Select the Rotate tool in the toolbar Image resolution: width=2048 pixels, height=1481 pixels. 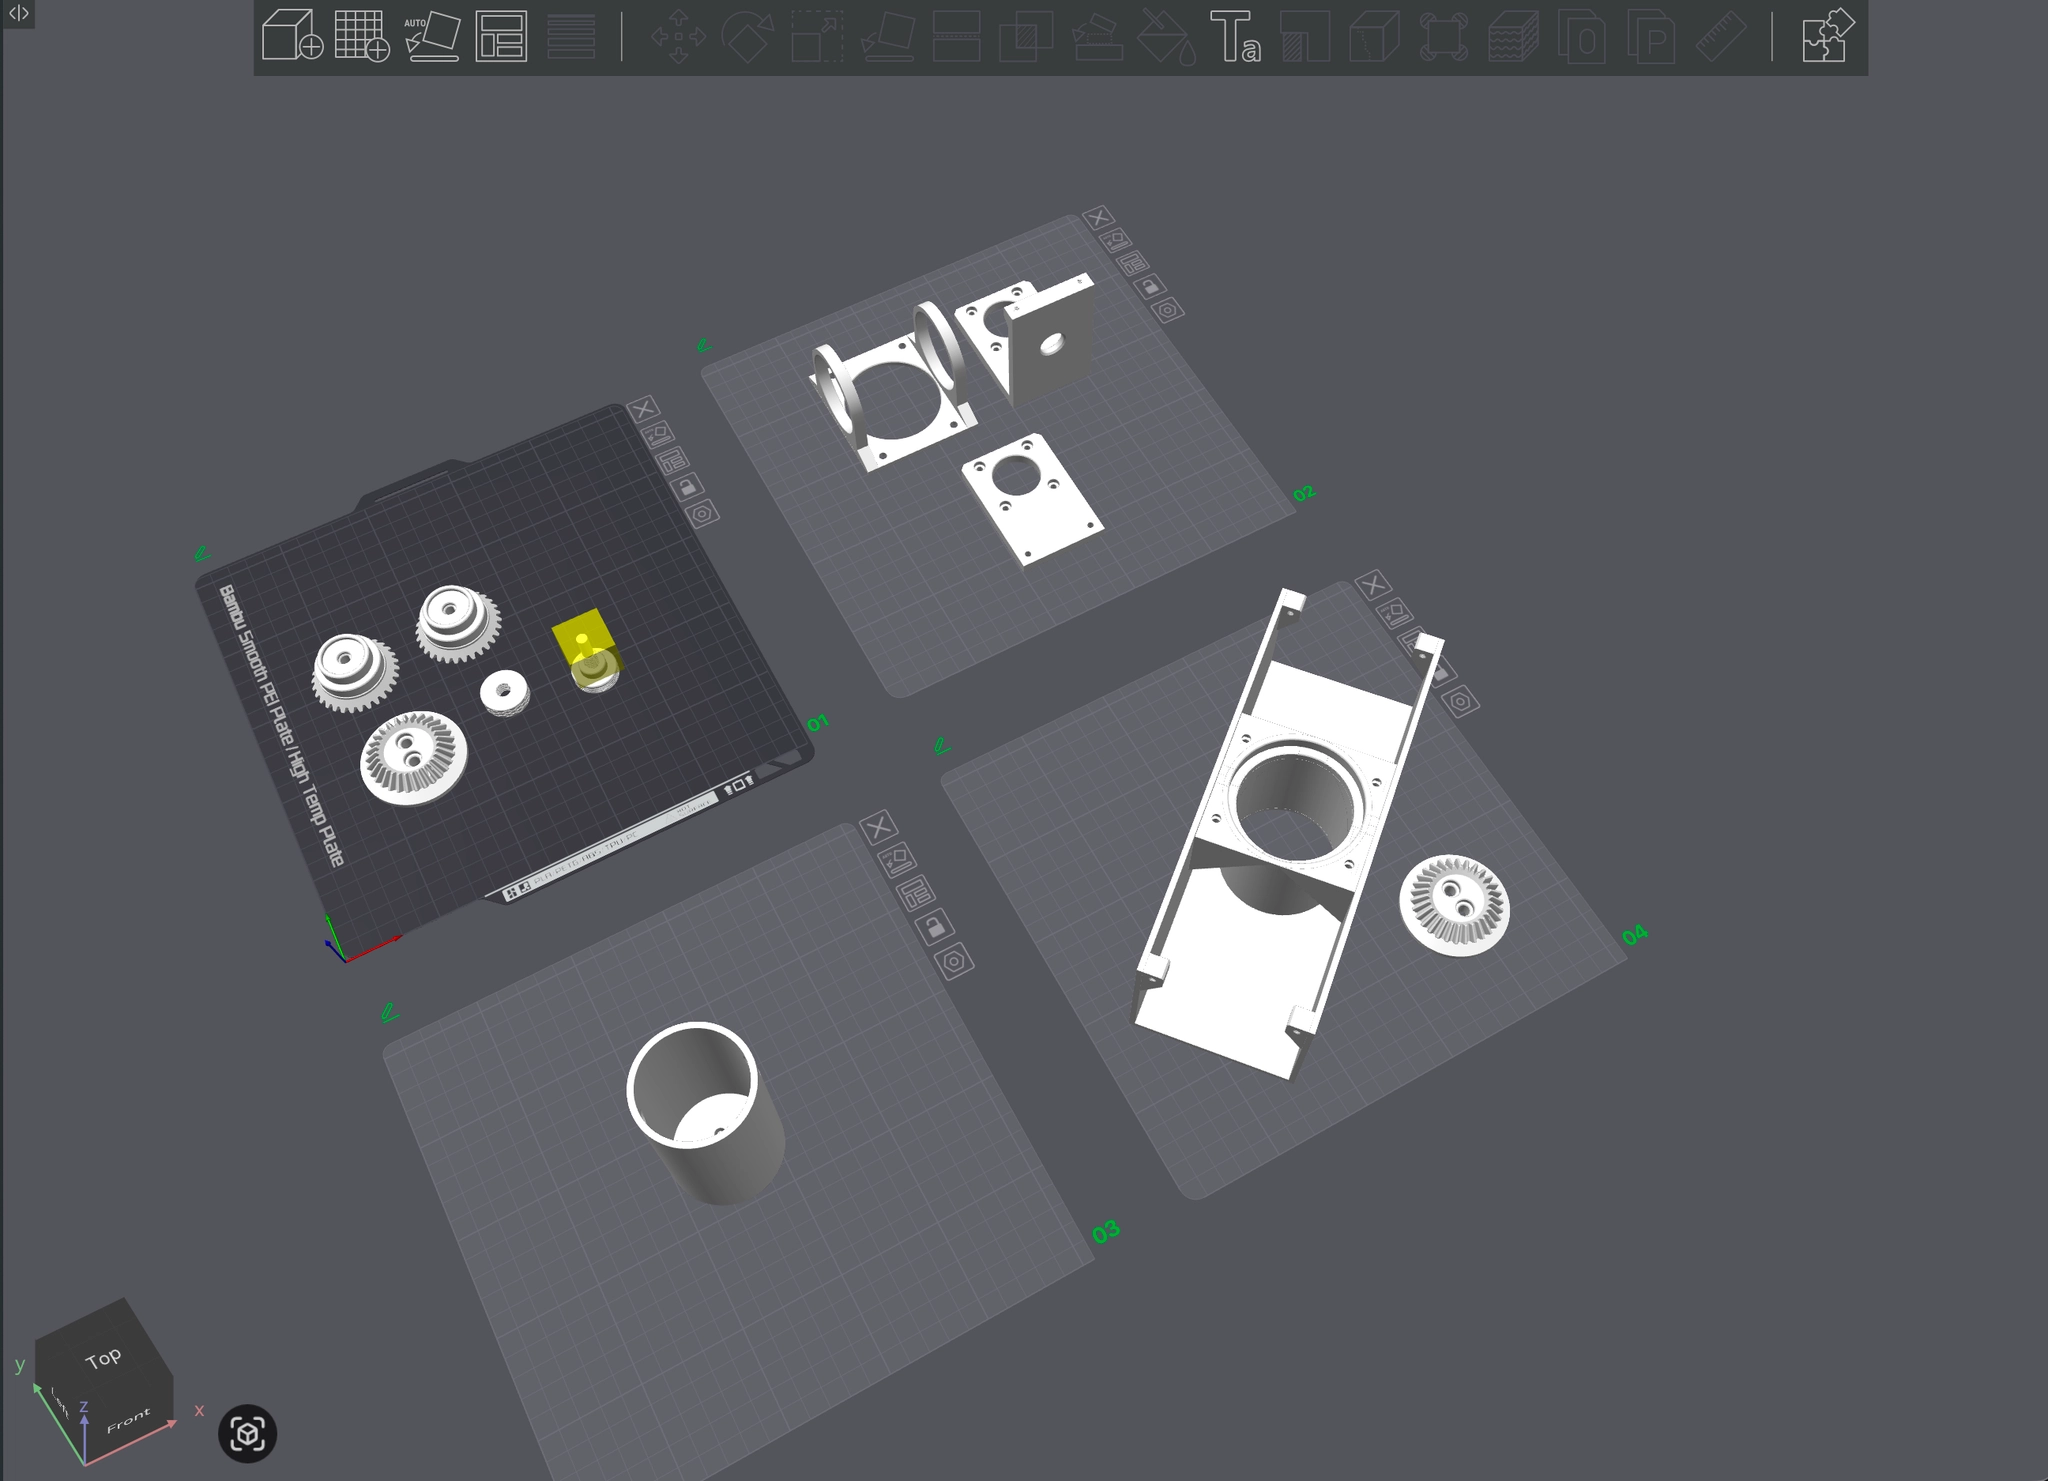click(748, 37)
